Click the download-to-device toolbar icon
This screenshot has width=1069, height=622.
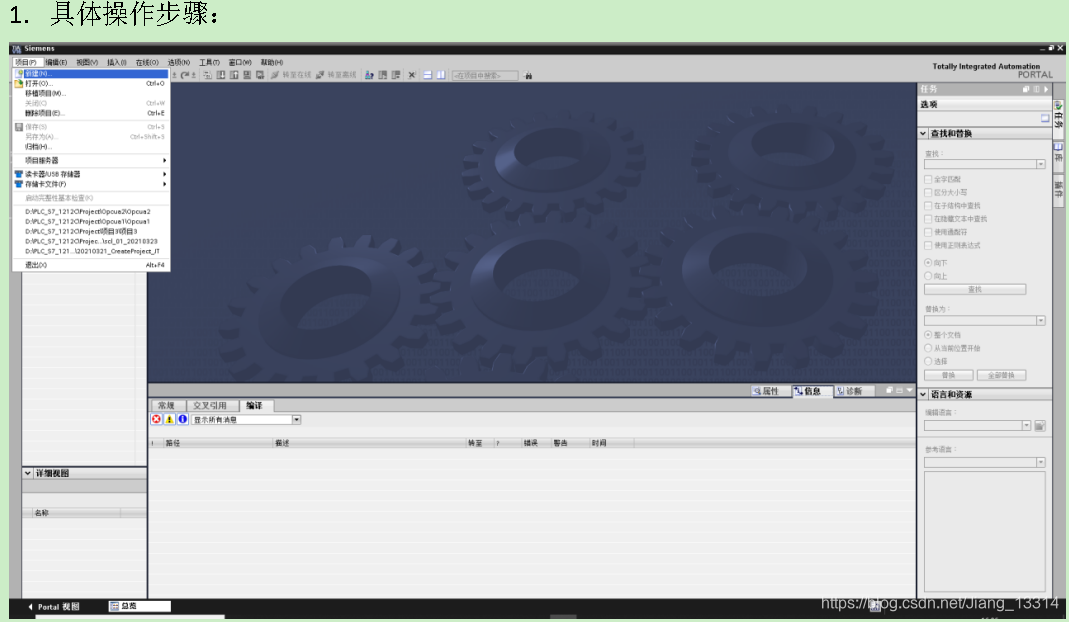coord(221,75)
